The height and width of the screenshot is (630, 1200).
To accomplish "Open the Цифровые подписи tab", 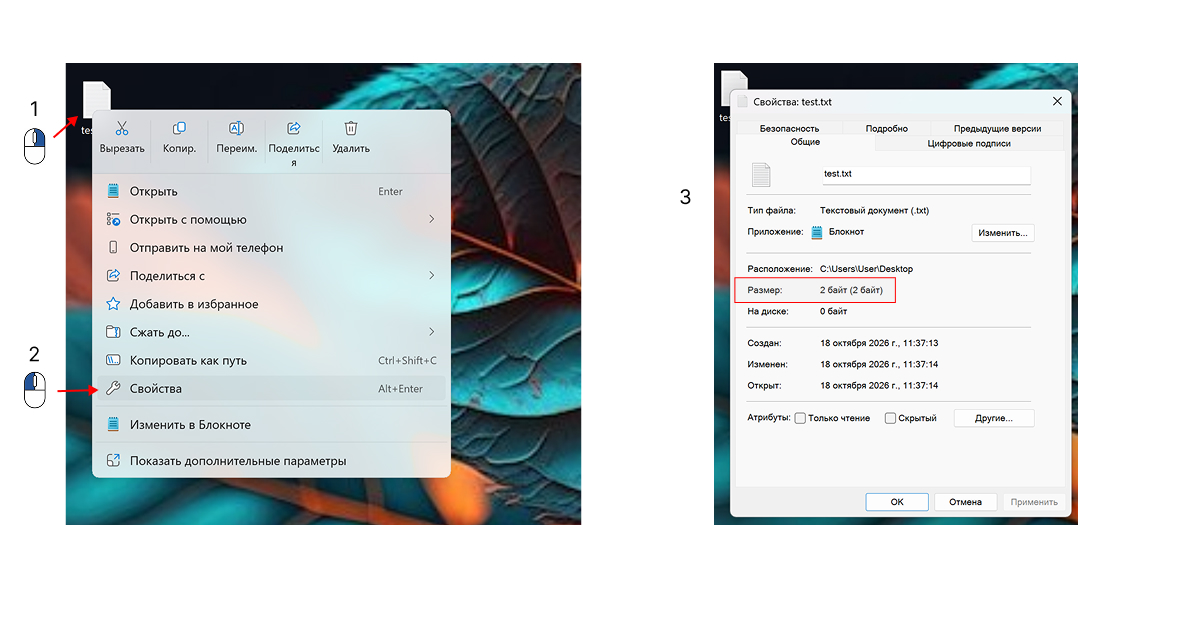I will [x=969, y=143].
